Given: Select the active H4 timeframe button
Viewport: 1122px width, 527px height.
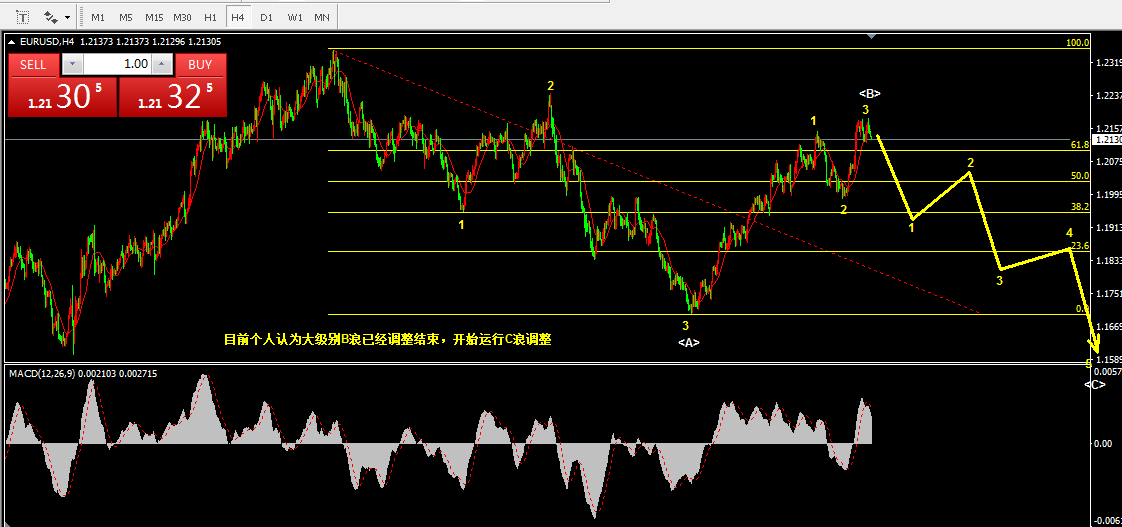Looking at the screenshot, I should point(238,16).
